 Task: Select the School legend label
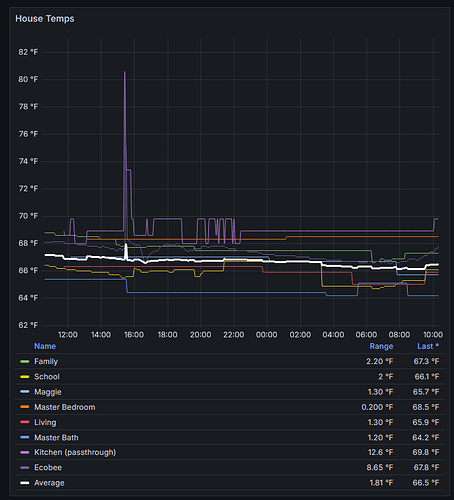(x=47, y=377)
